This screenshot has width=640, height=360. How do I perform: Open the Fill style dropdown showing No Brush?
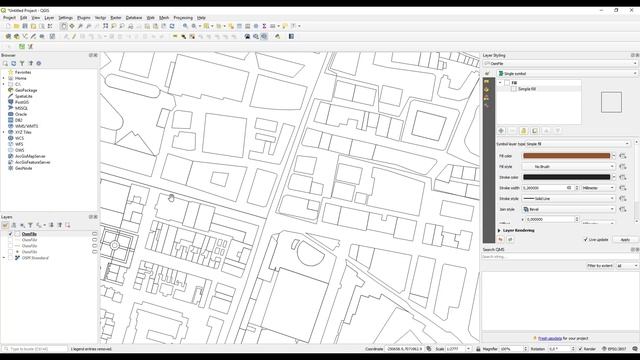(568, 167)
